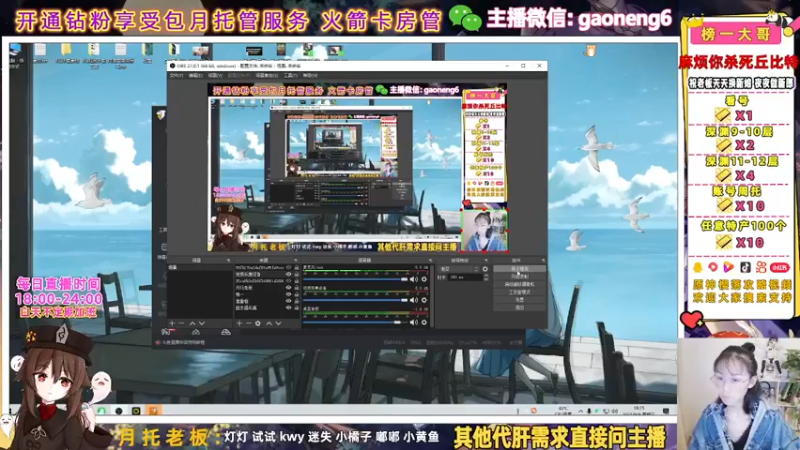The height and width of the screenshot is (450, 800).
Task: Move selected source up
Action: tap(269, 323)
